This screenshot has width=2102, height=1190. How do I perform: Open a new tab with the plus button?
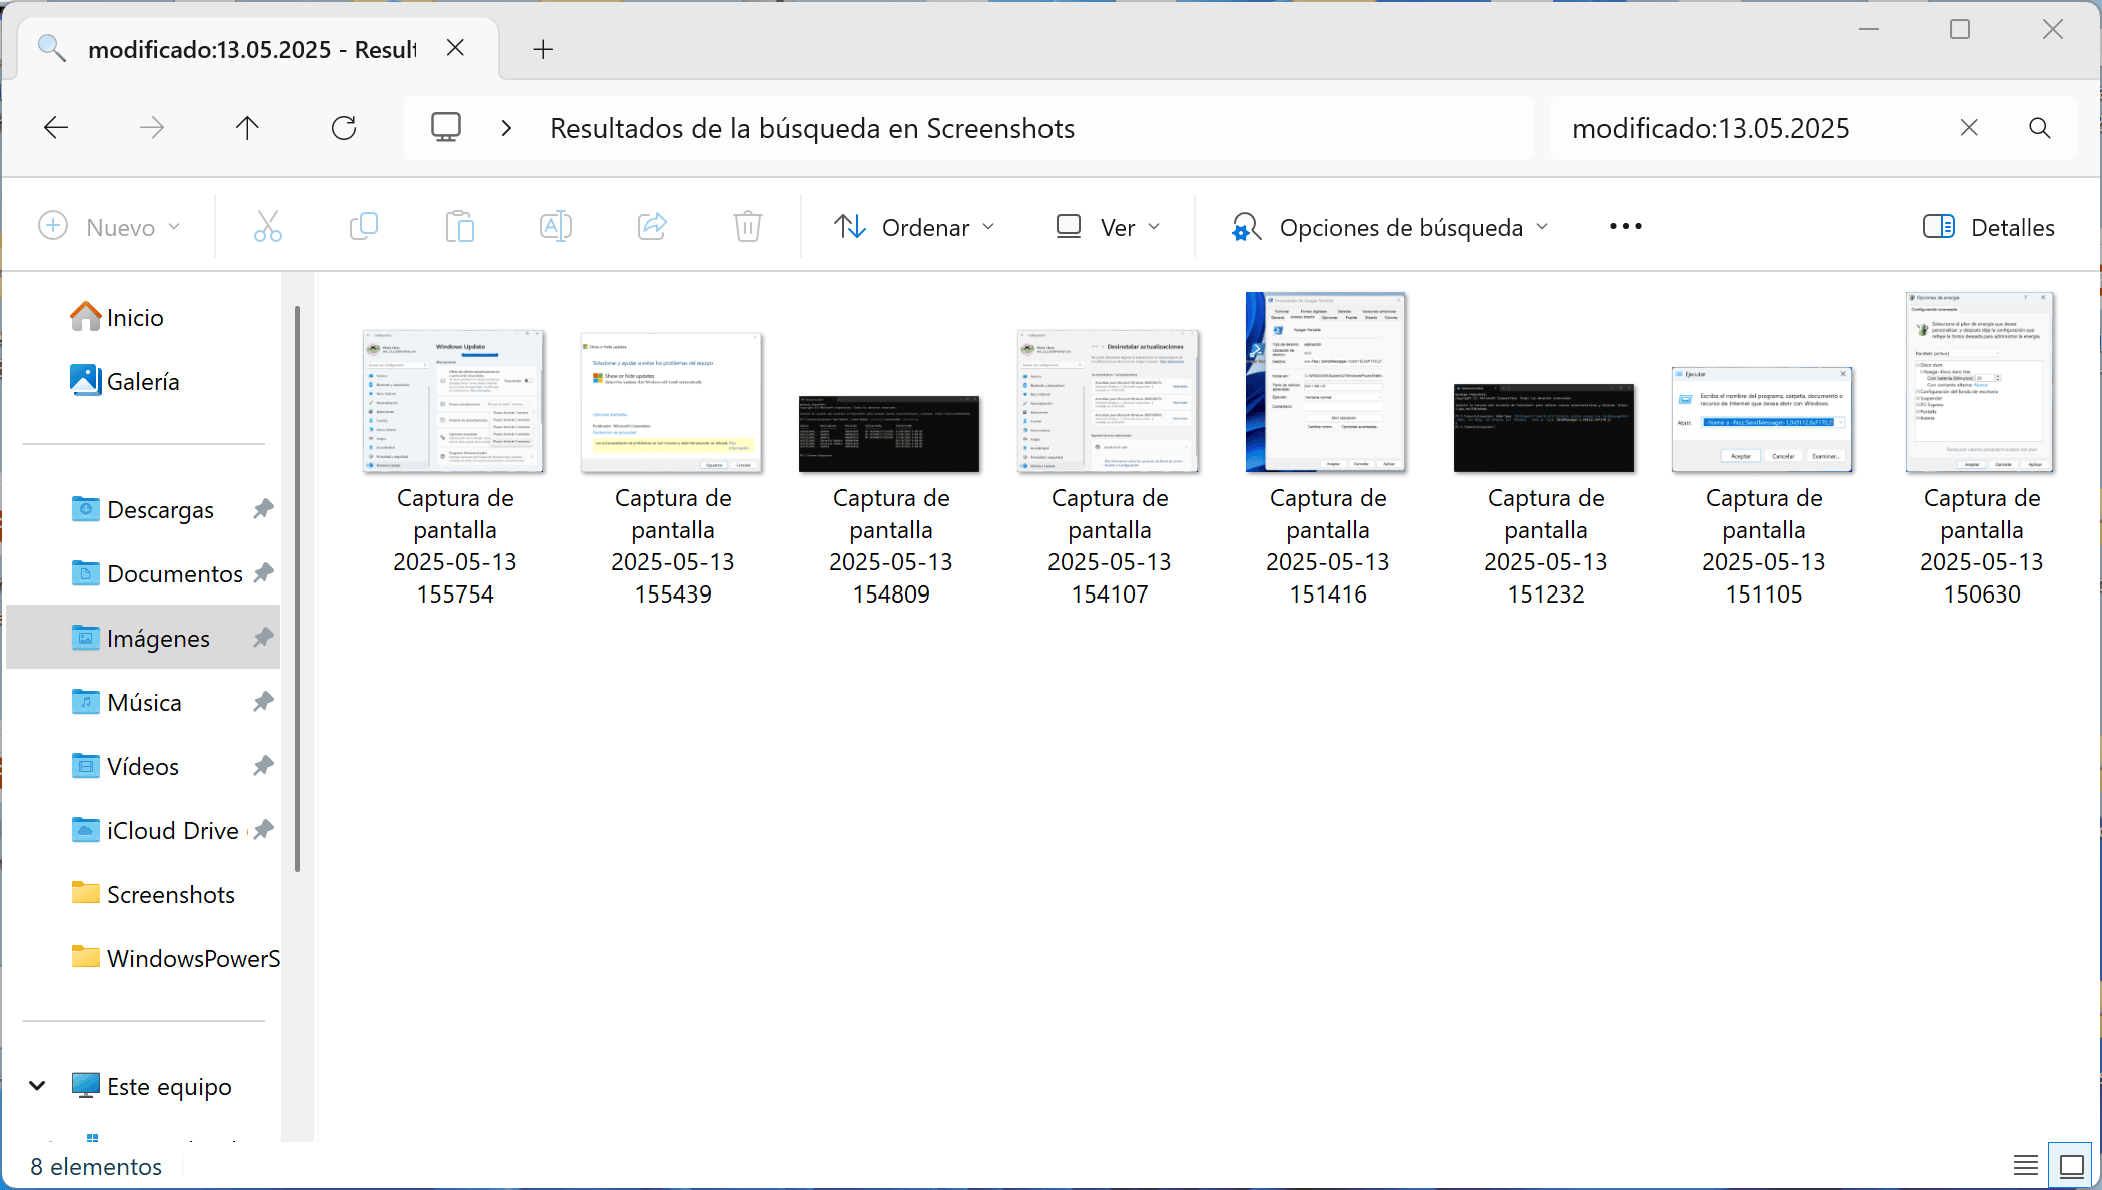544,48
